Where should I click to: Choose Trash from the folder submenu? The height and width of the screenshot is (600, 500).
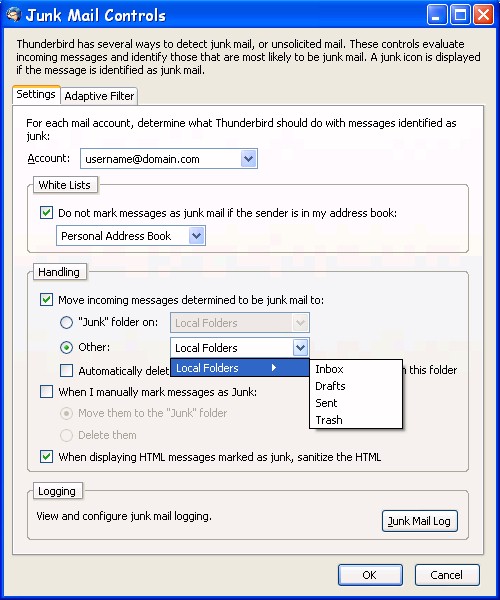(x=355, y=420)
